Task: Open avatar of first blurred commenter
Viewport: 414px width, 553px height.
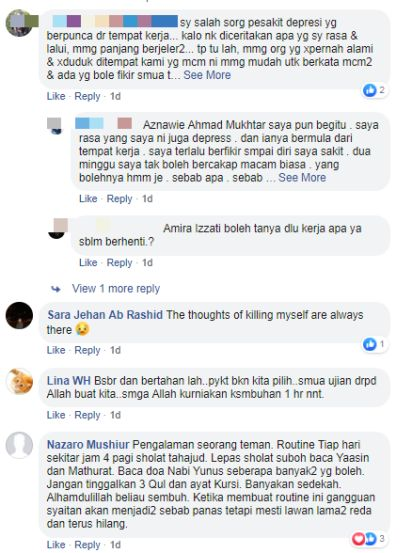Action: (x=19, y=23)
